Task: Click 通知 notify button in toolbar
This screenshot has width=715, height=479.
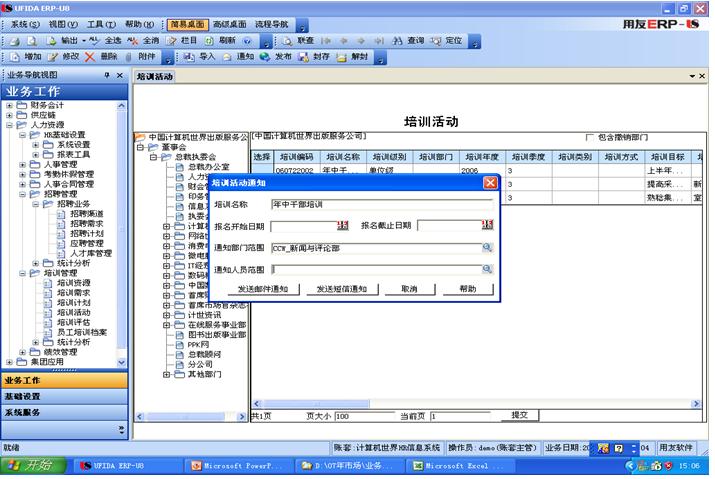Action: pyautogui.click(x=238, y=57)
